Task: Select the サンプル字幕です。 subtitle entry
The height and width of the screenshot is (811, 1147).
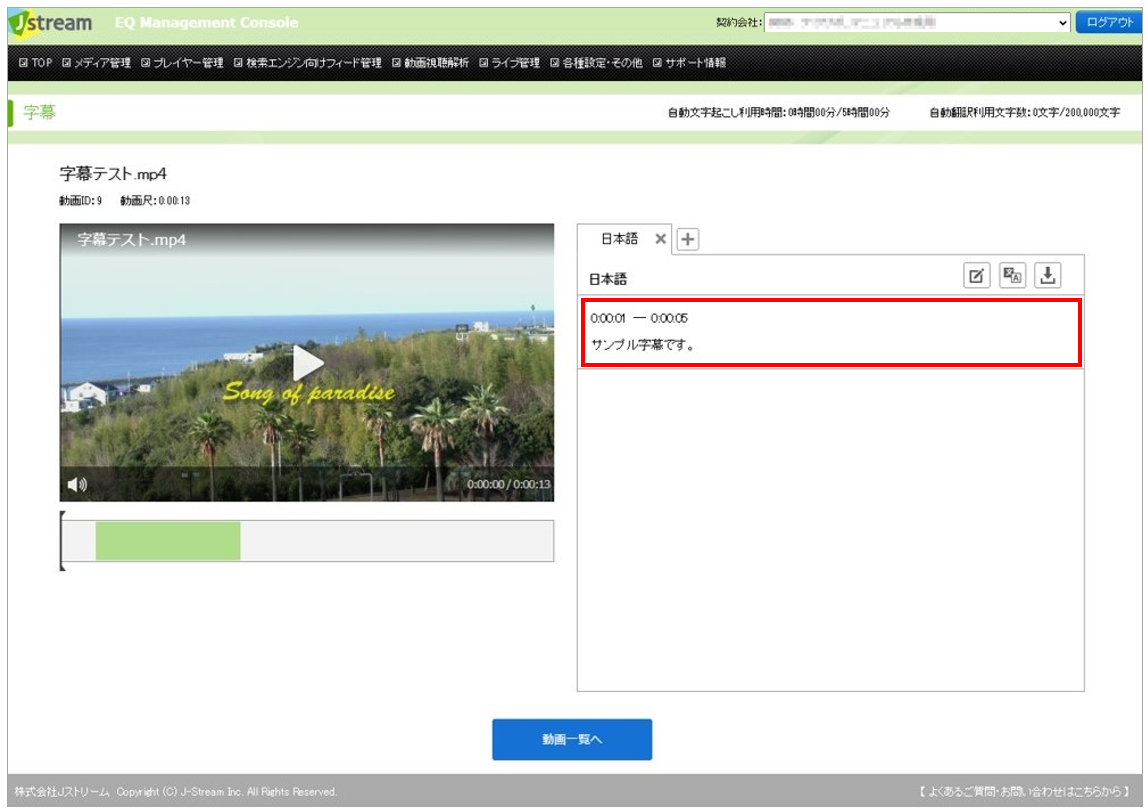Action: click(x=642, y=344)
